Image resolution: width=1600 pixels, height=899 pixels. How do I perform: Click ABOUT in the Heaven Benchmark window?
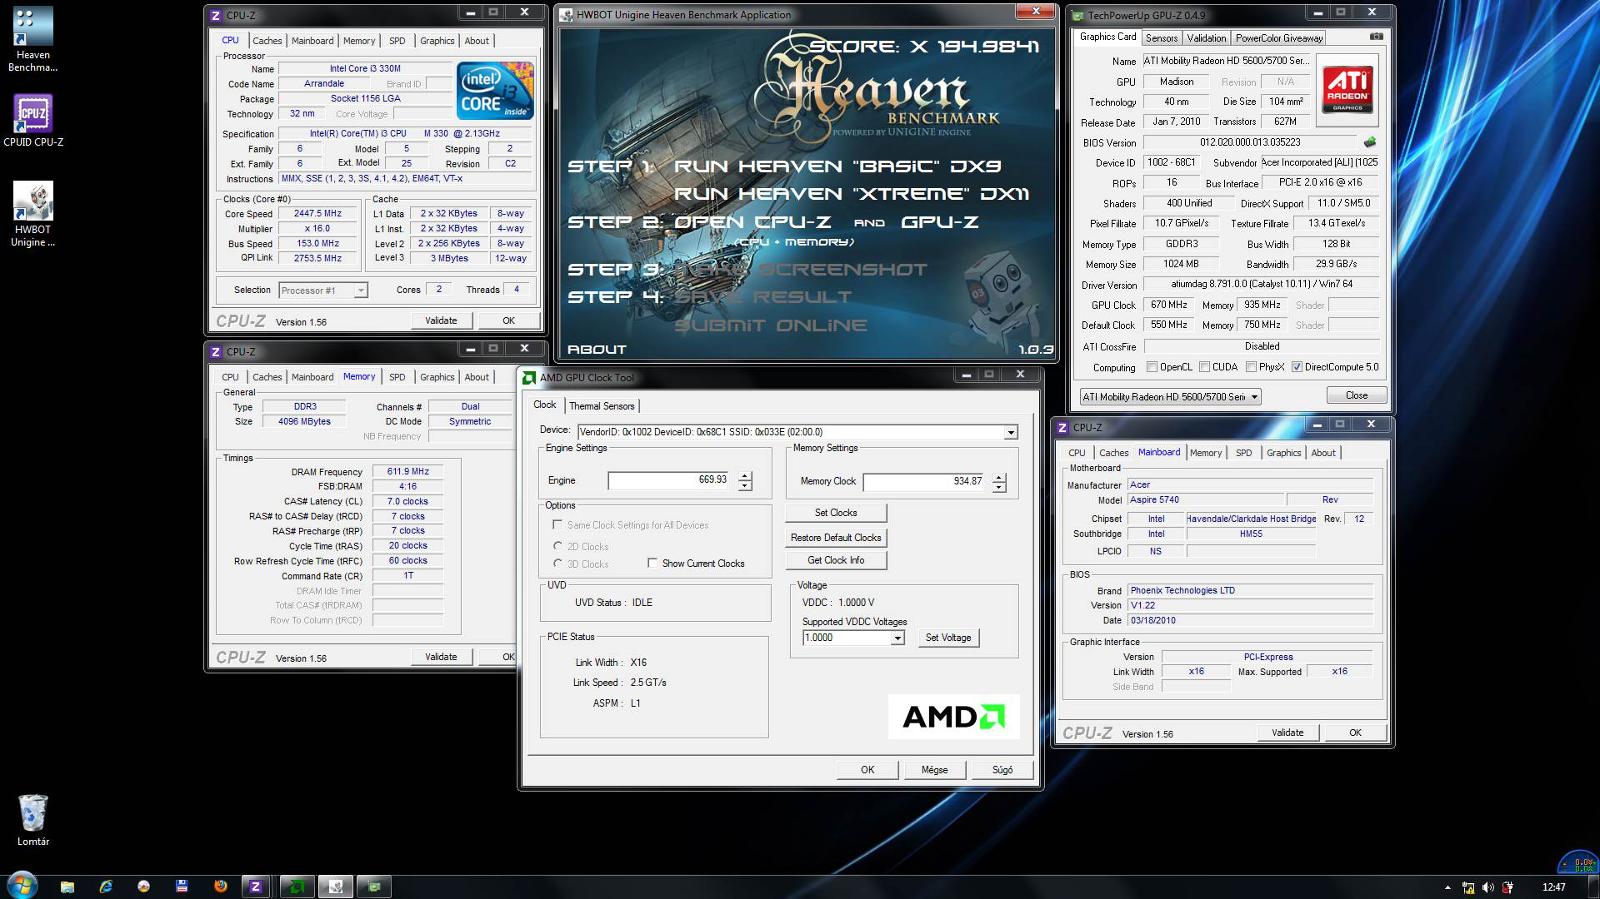[x=597, y=349]
